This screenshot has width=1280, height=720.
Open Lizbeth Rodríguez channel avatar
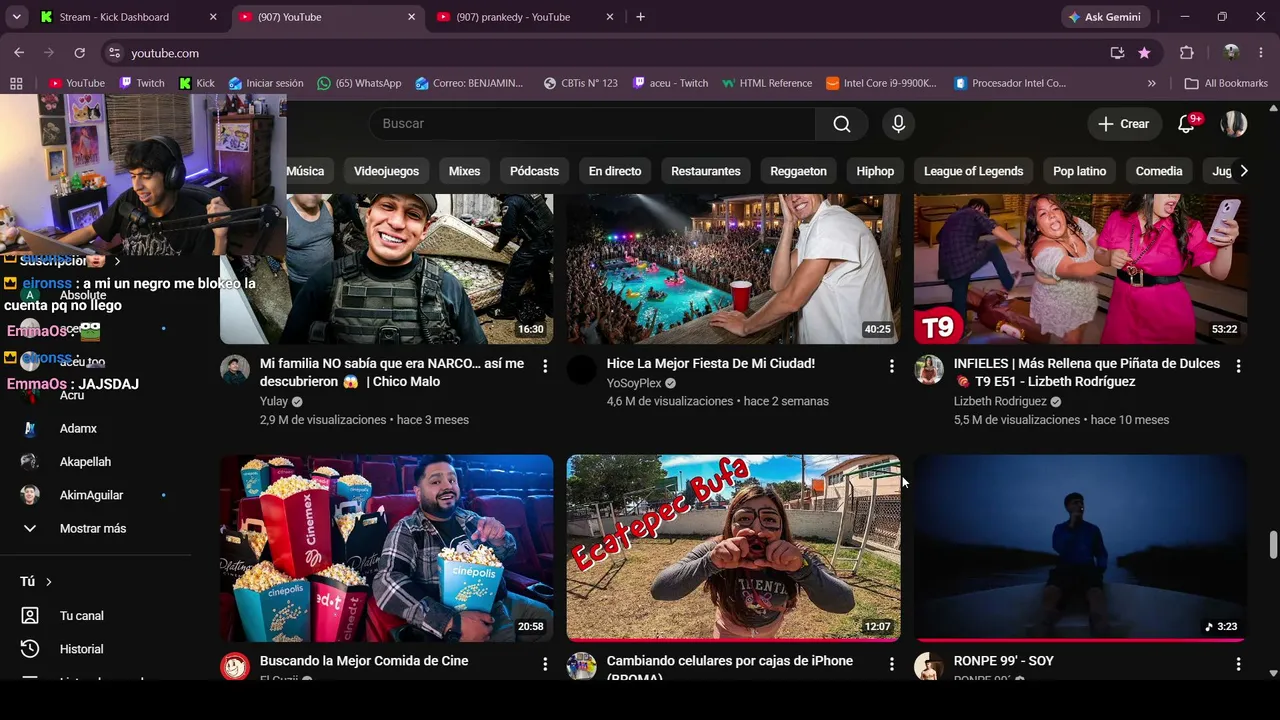pyautogui.click(x=929, y=369)
